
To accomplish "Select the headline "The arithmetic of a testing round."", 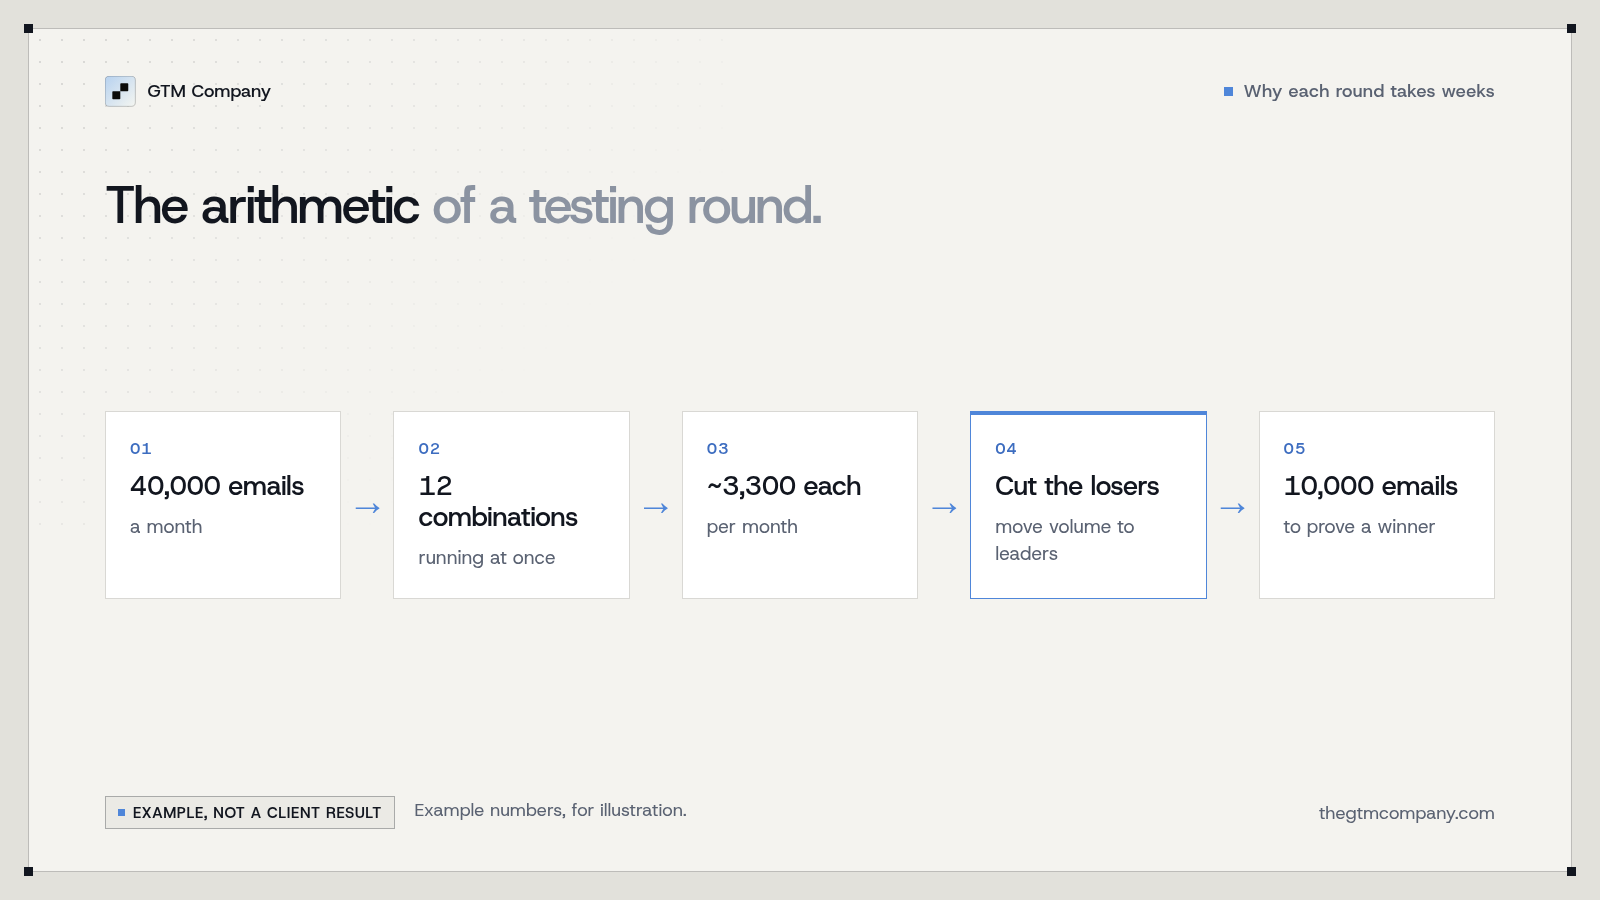I will (464, 206).
